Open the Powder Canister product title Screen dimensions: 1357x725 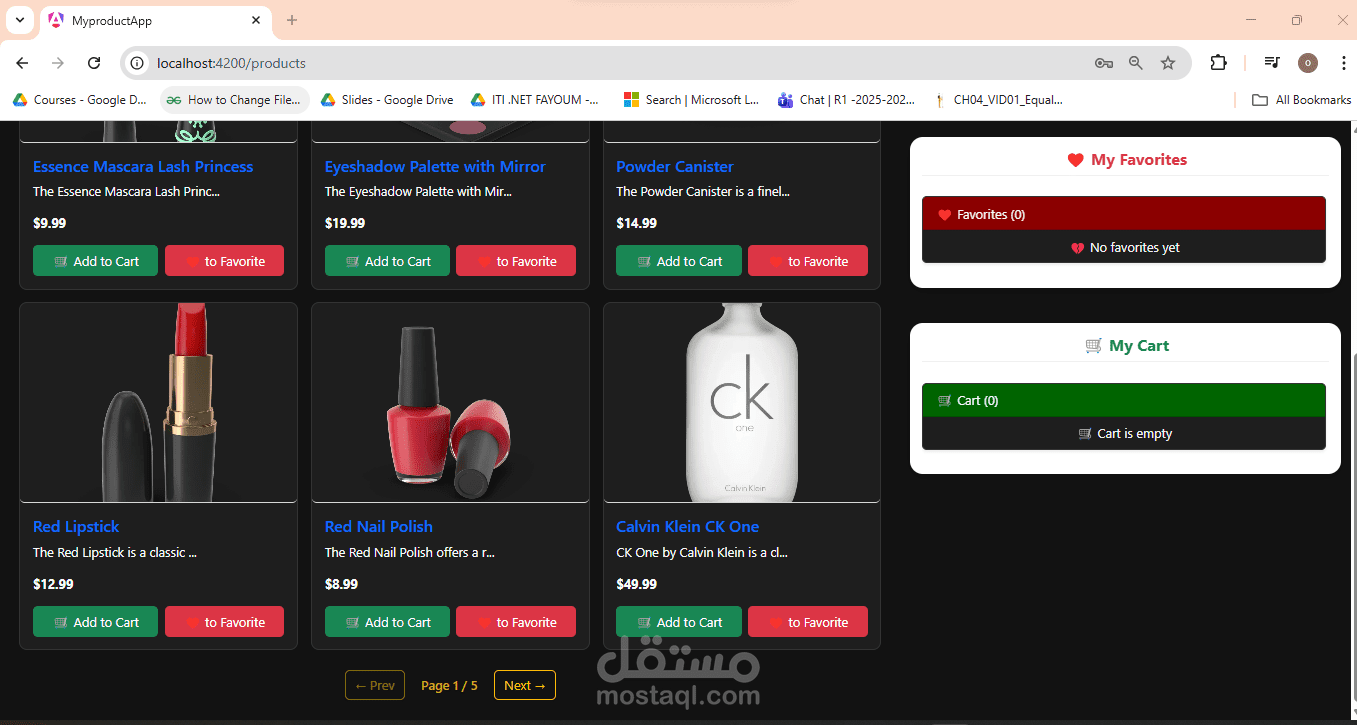pos(675,167)
